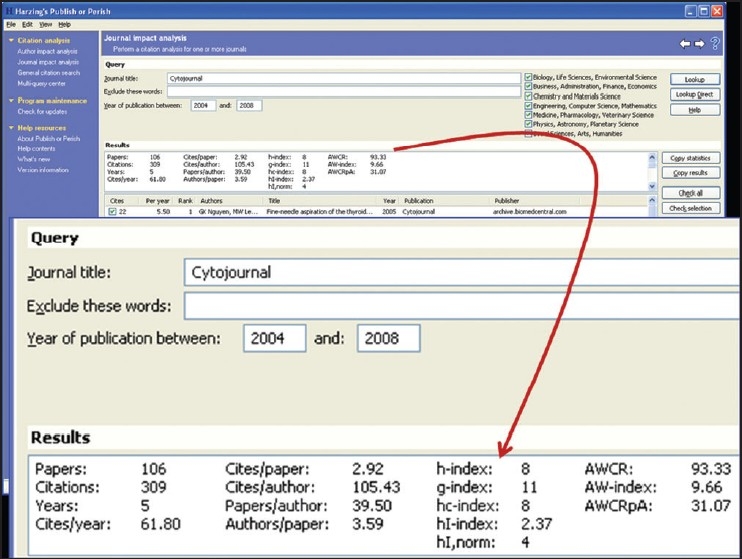Select the Fine-needle aspiration title cell

[319, 212]
